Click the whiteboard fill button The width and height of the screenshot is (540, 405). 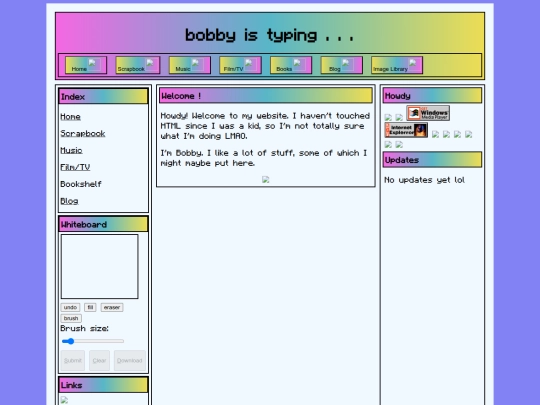[x=90, y=307]
